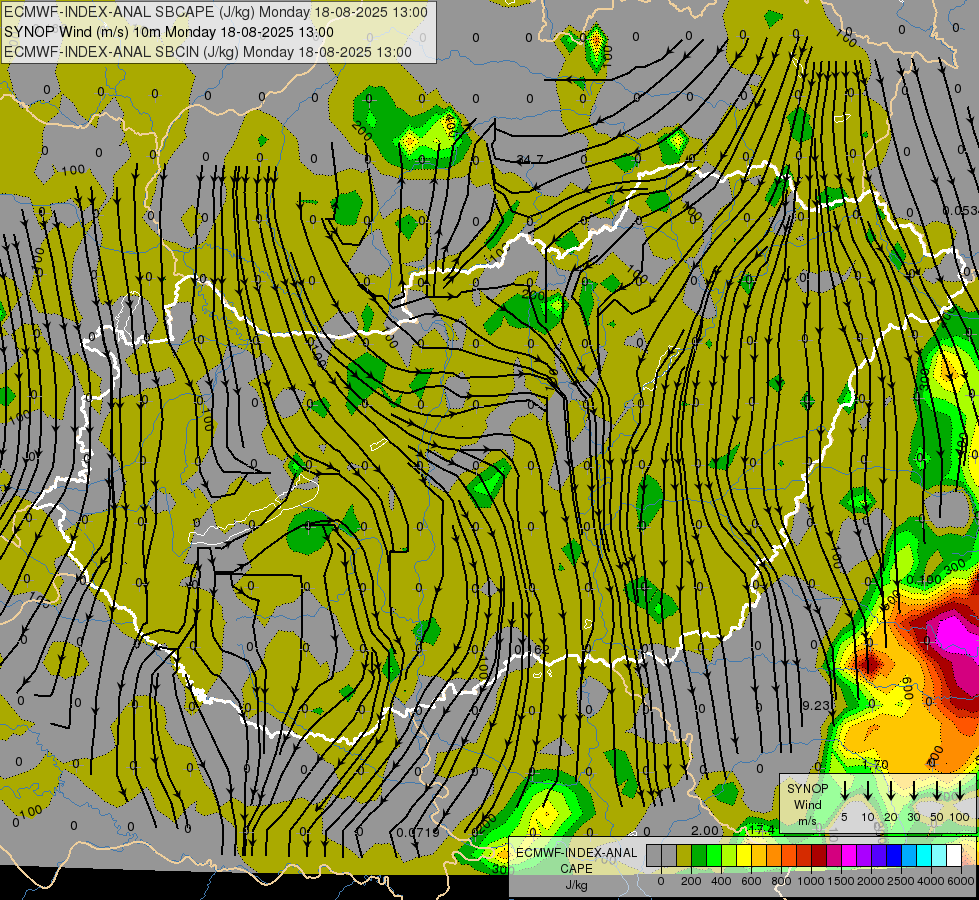
Task: Click the 800 tick label in CAPE legend
Action: click(x=781, y=881)
